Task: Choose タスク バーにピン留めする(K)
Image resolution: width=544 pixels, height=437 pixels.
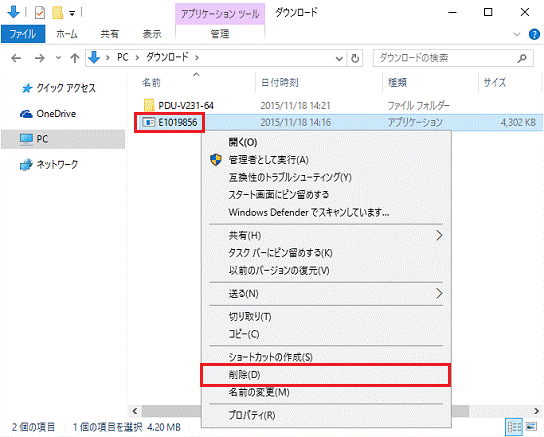Action: [326, 253]
